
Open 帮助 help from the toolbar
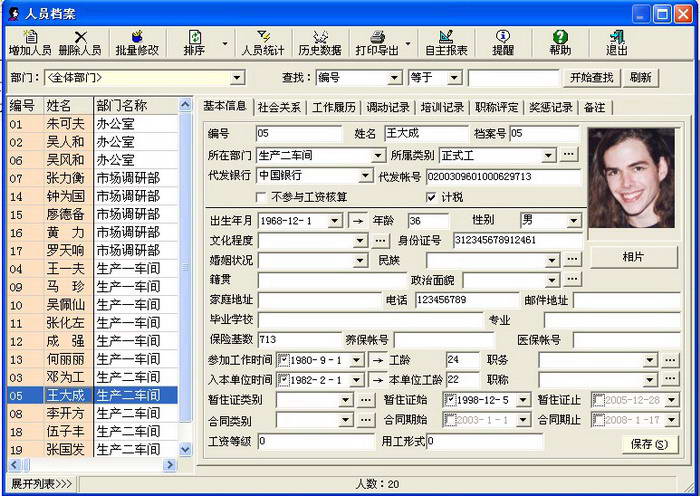[560, 43]
